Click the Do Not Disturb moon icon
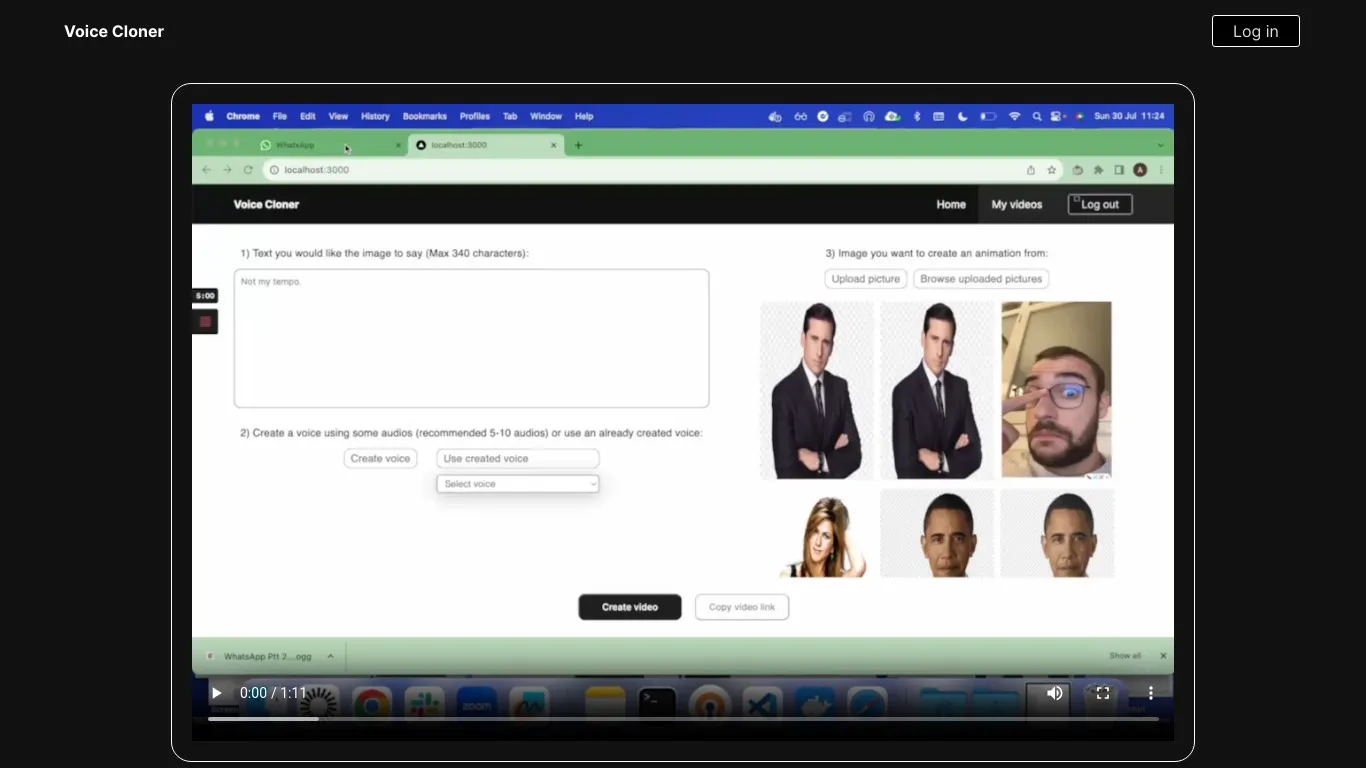 coord(963,116)
